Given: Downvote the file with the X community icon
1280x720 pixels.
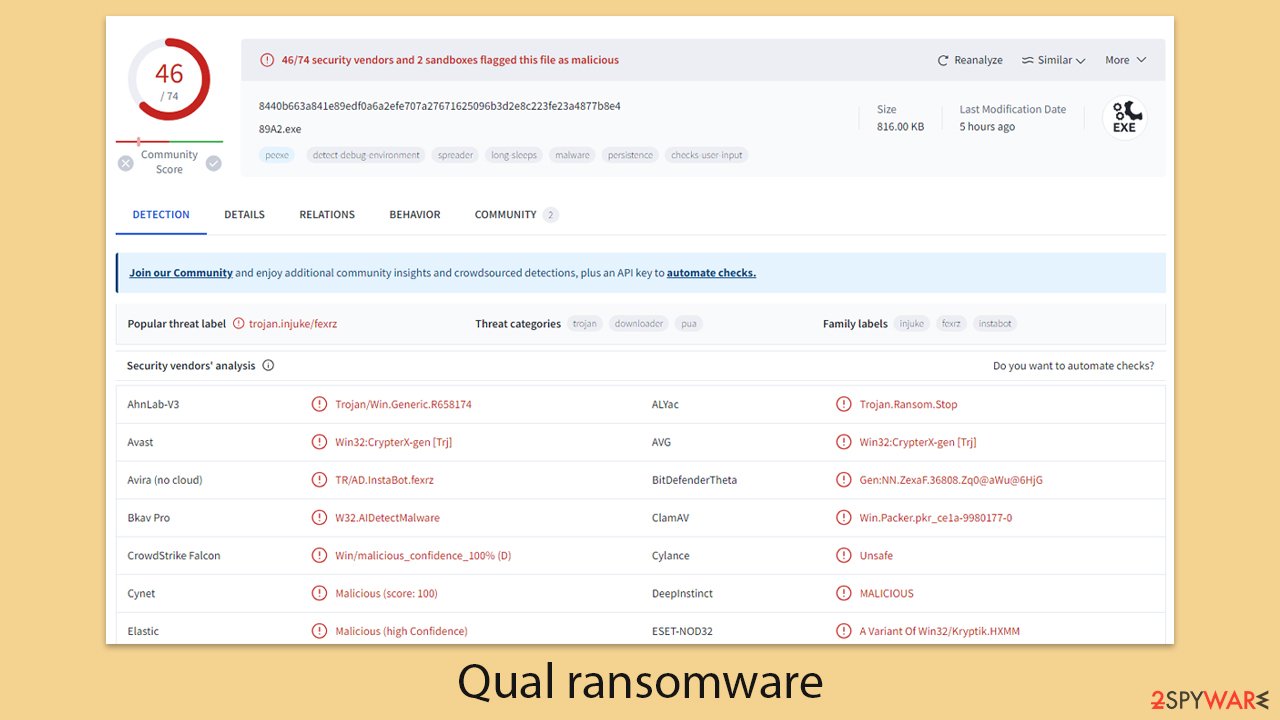Looking at the screenshot, I should click(x=125, y=162).
